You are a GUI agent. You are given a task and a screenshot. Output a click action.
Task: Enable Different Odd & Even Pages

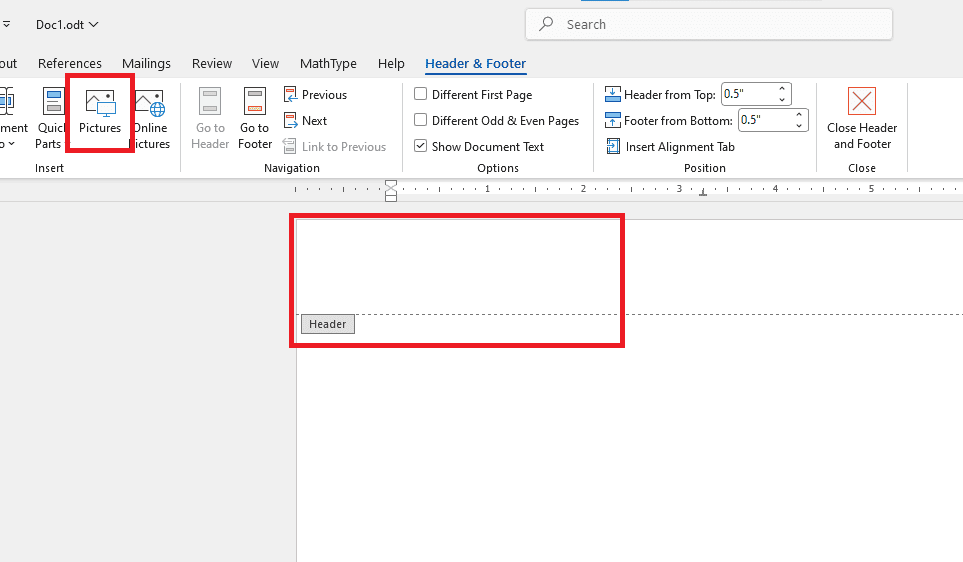[421, 120]
